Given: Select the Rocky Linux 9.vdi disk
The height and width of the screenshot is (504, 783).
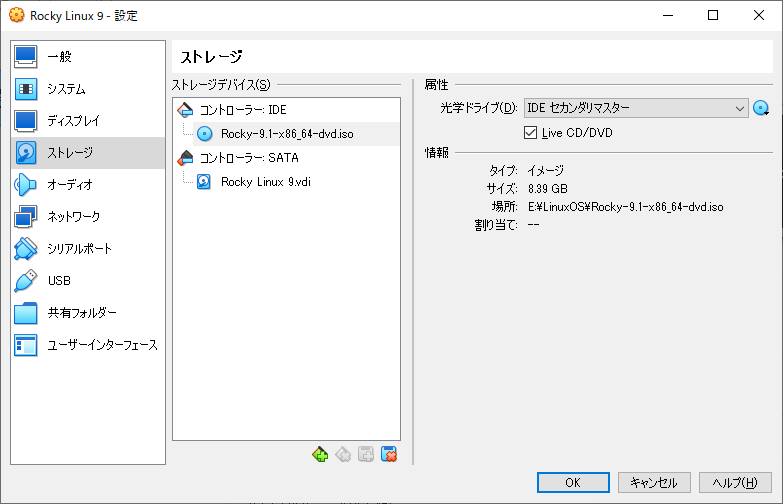Looking at the screenshot, I should pos(265,181).
